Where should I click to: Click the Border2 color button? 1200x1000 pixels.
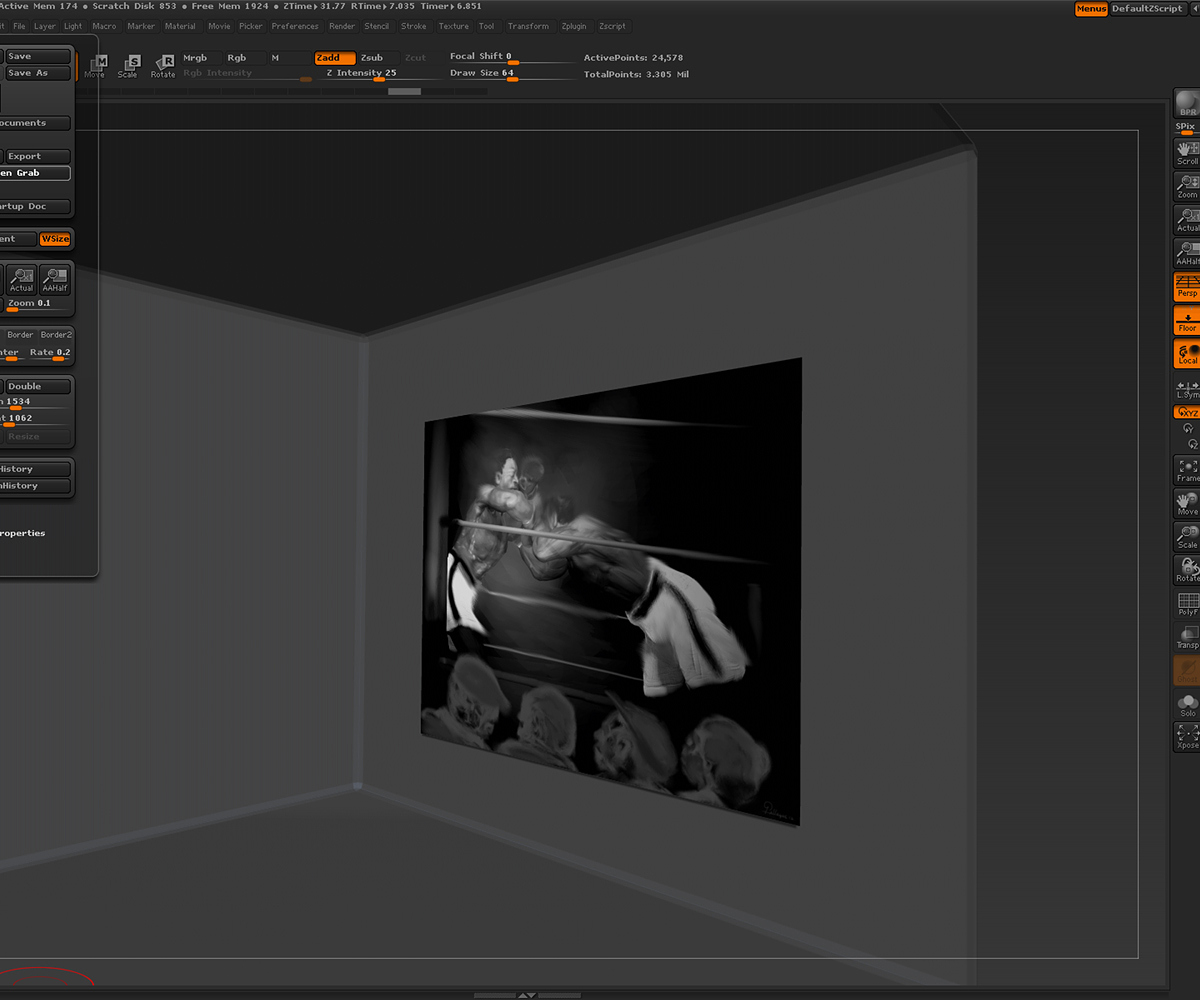[x=56, y=335]
